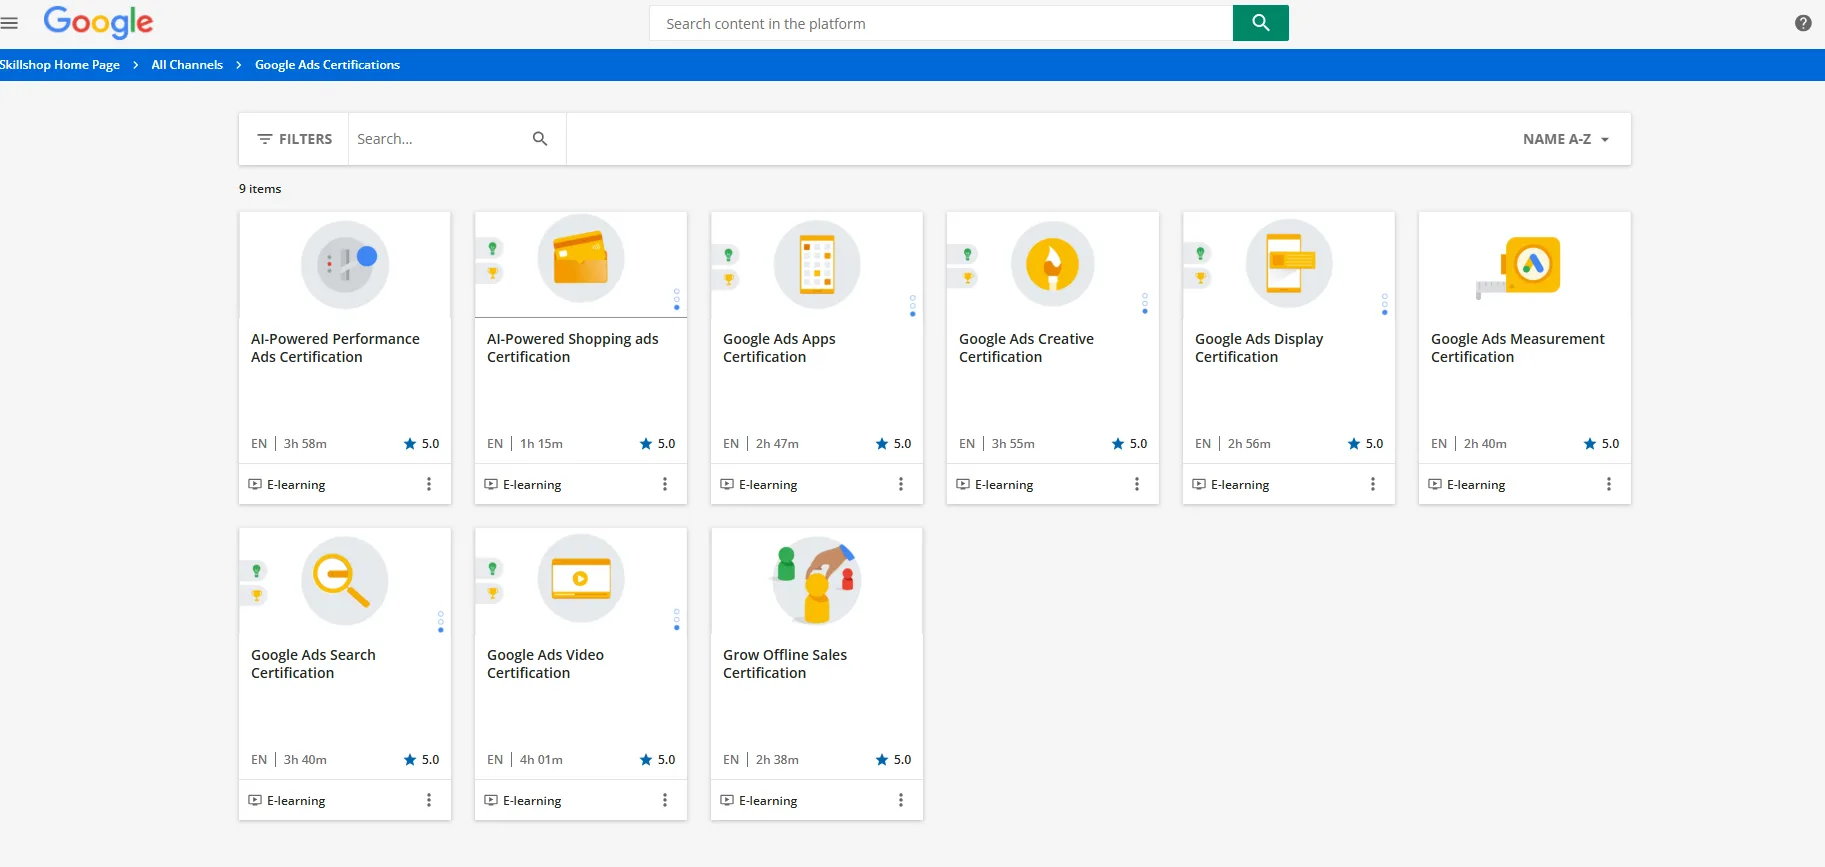The image size is (1825, 867).
Task: Click E-learning label on Google Ads Video card
Action: coord(532,801)
